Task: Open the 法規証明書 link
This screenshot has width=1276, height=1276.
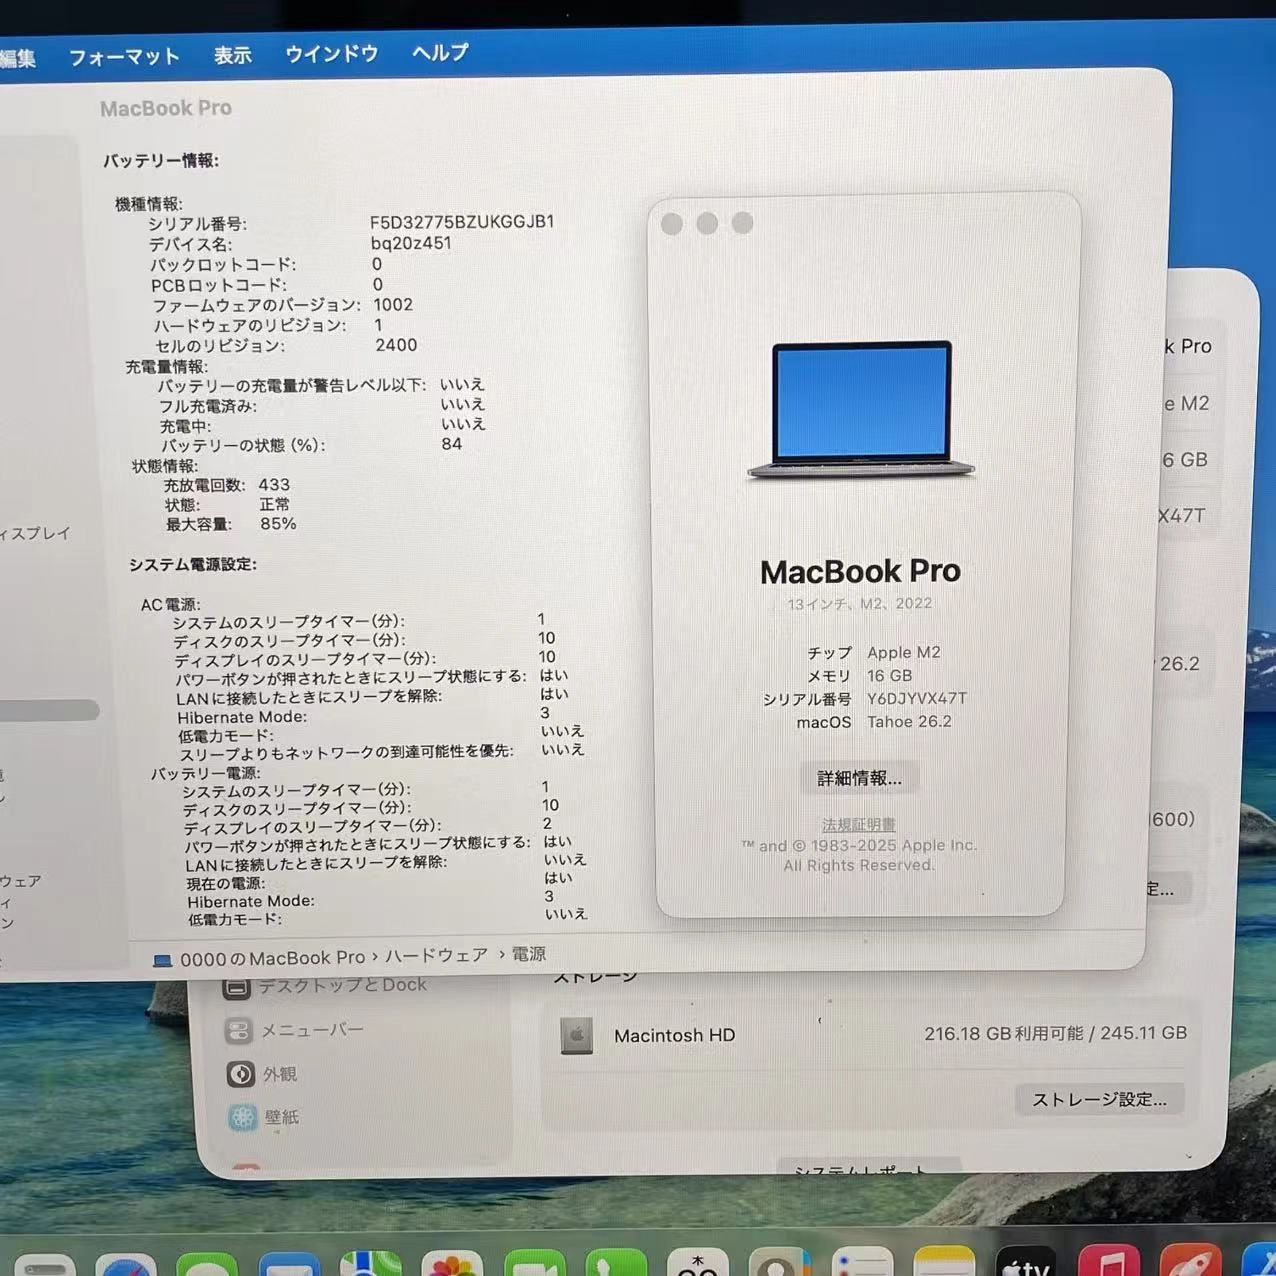Action: pyautogui.click(x=859, y=825)
